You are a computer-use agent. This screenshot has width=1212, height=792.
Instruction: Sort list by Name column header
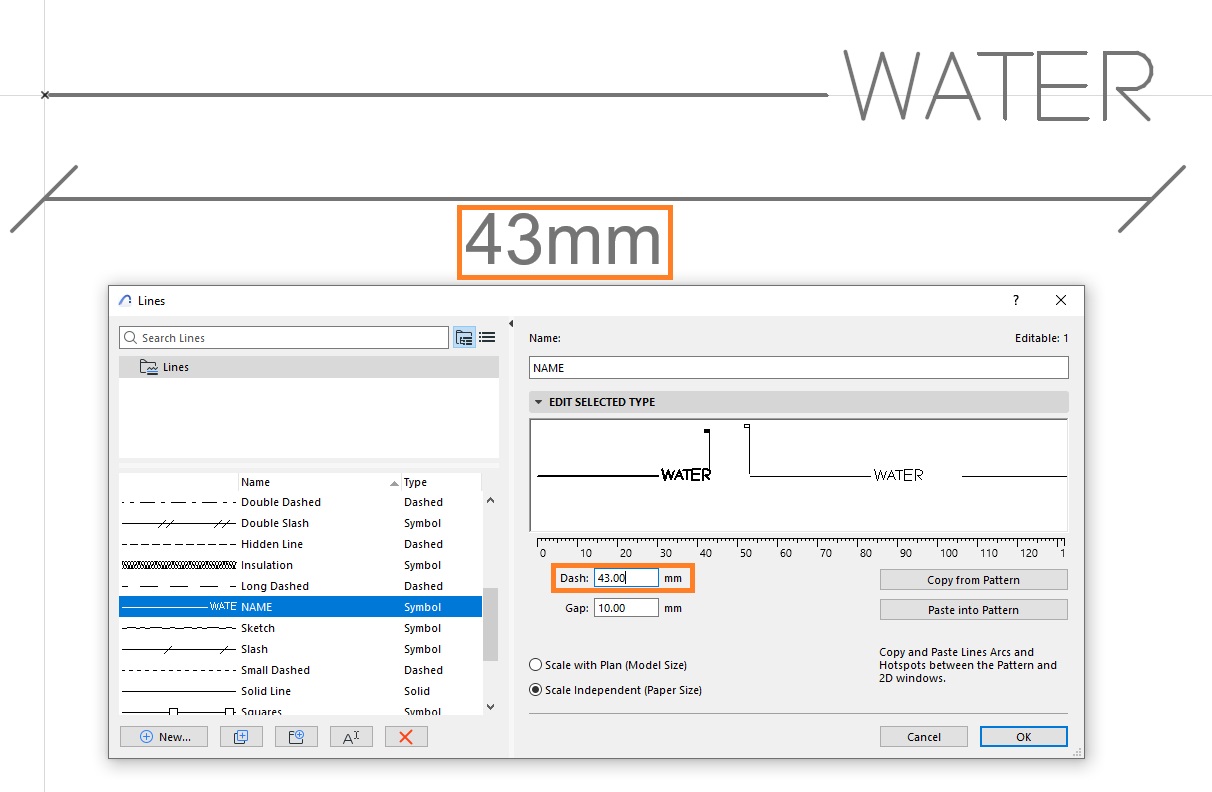[x=319, y=482]
